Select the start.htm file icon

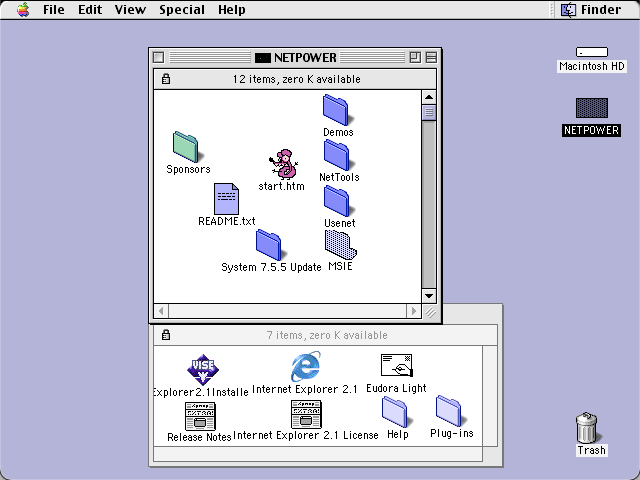283,164
